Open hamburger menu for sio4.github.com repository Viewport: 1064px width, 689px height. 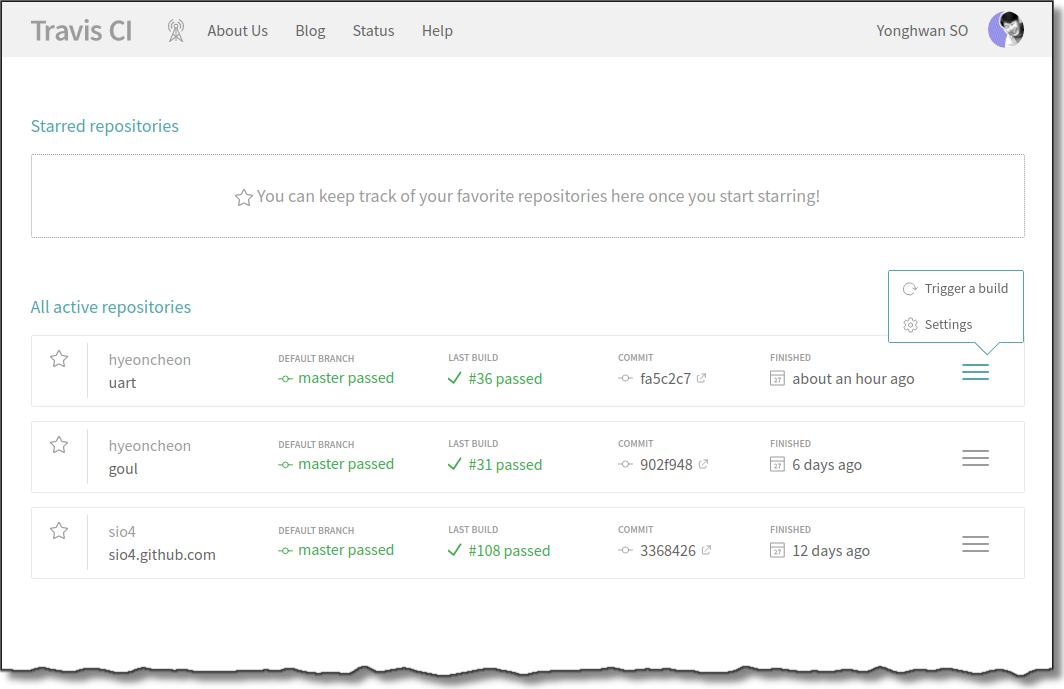click(975, 544)
